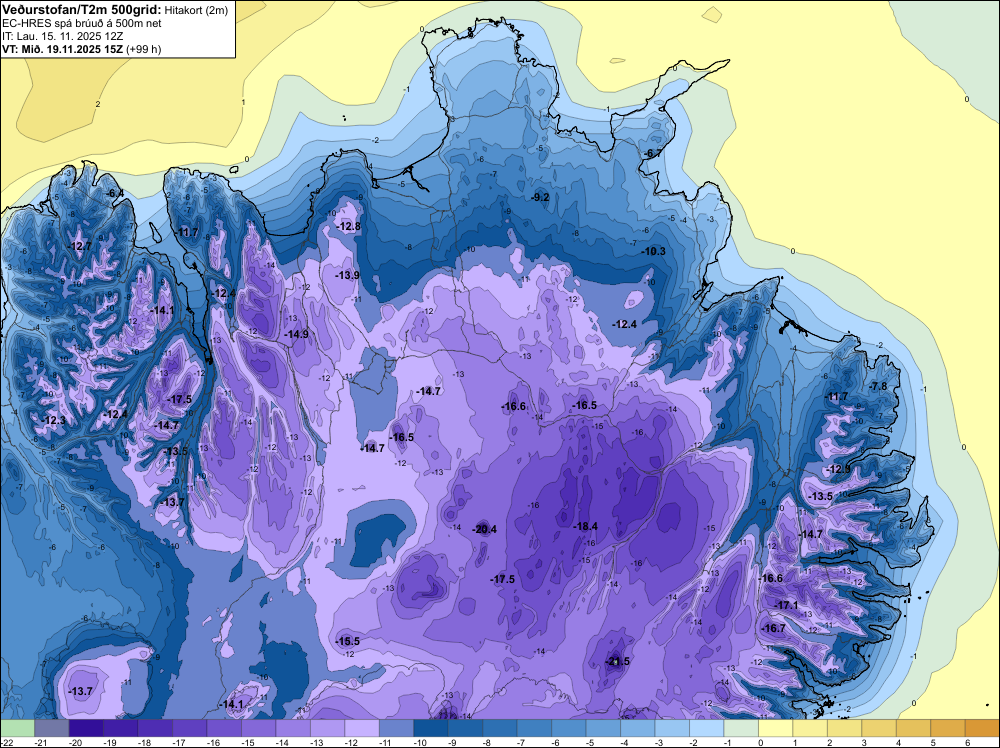Select the 'Hitakort (2m)' header text
1000x748 pixels.
196,10
